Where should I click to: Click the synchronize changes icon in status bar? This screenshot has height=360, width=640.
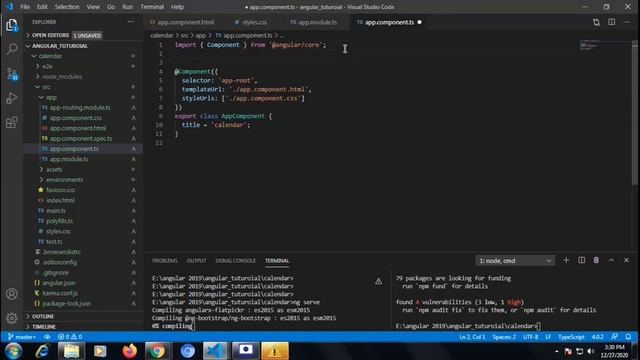(47, 337)
